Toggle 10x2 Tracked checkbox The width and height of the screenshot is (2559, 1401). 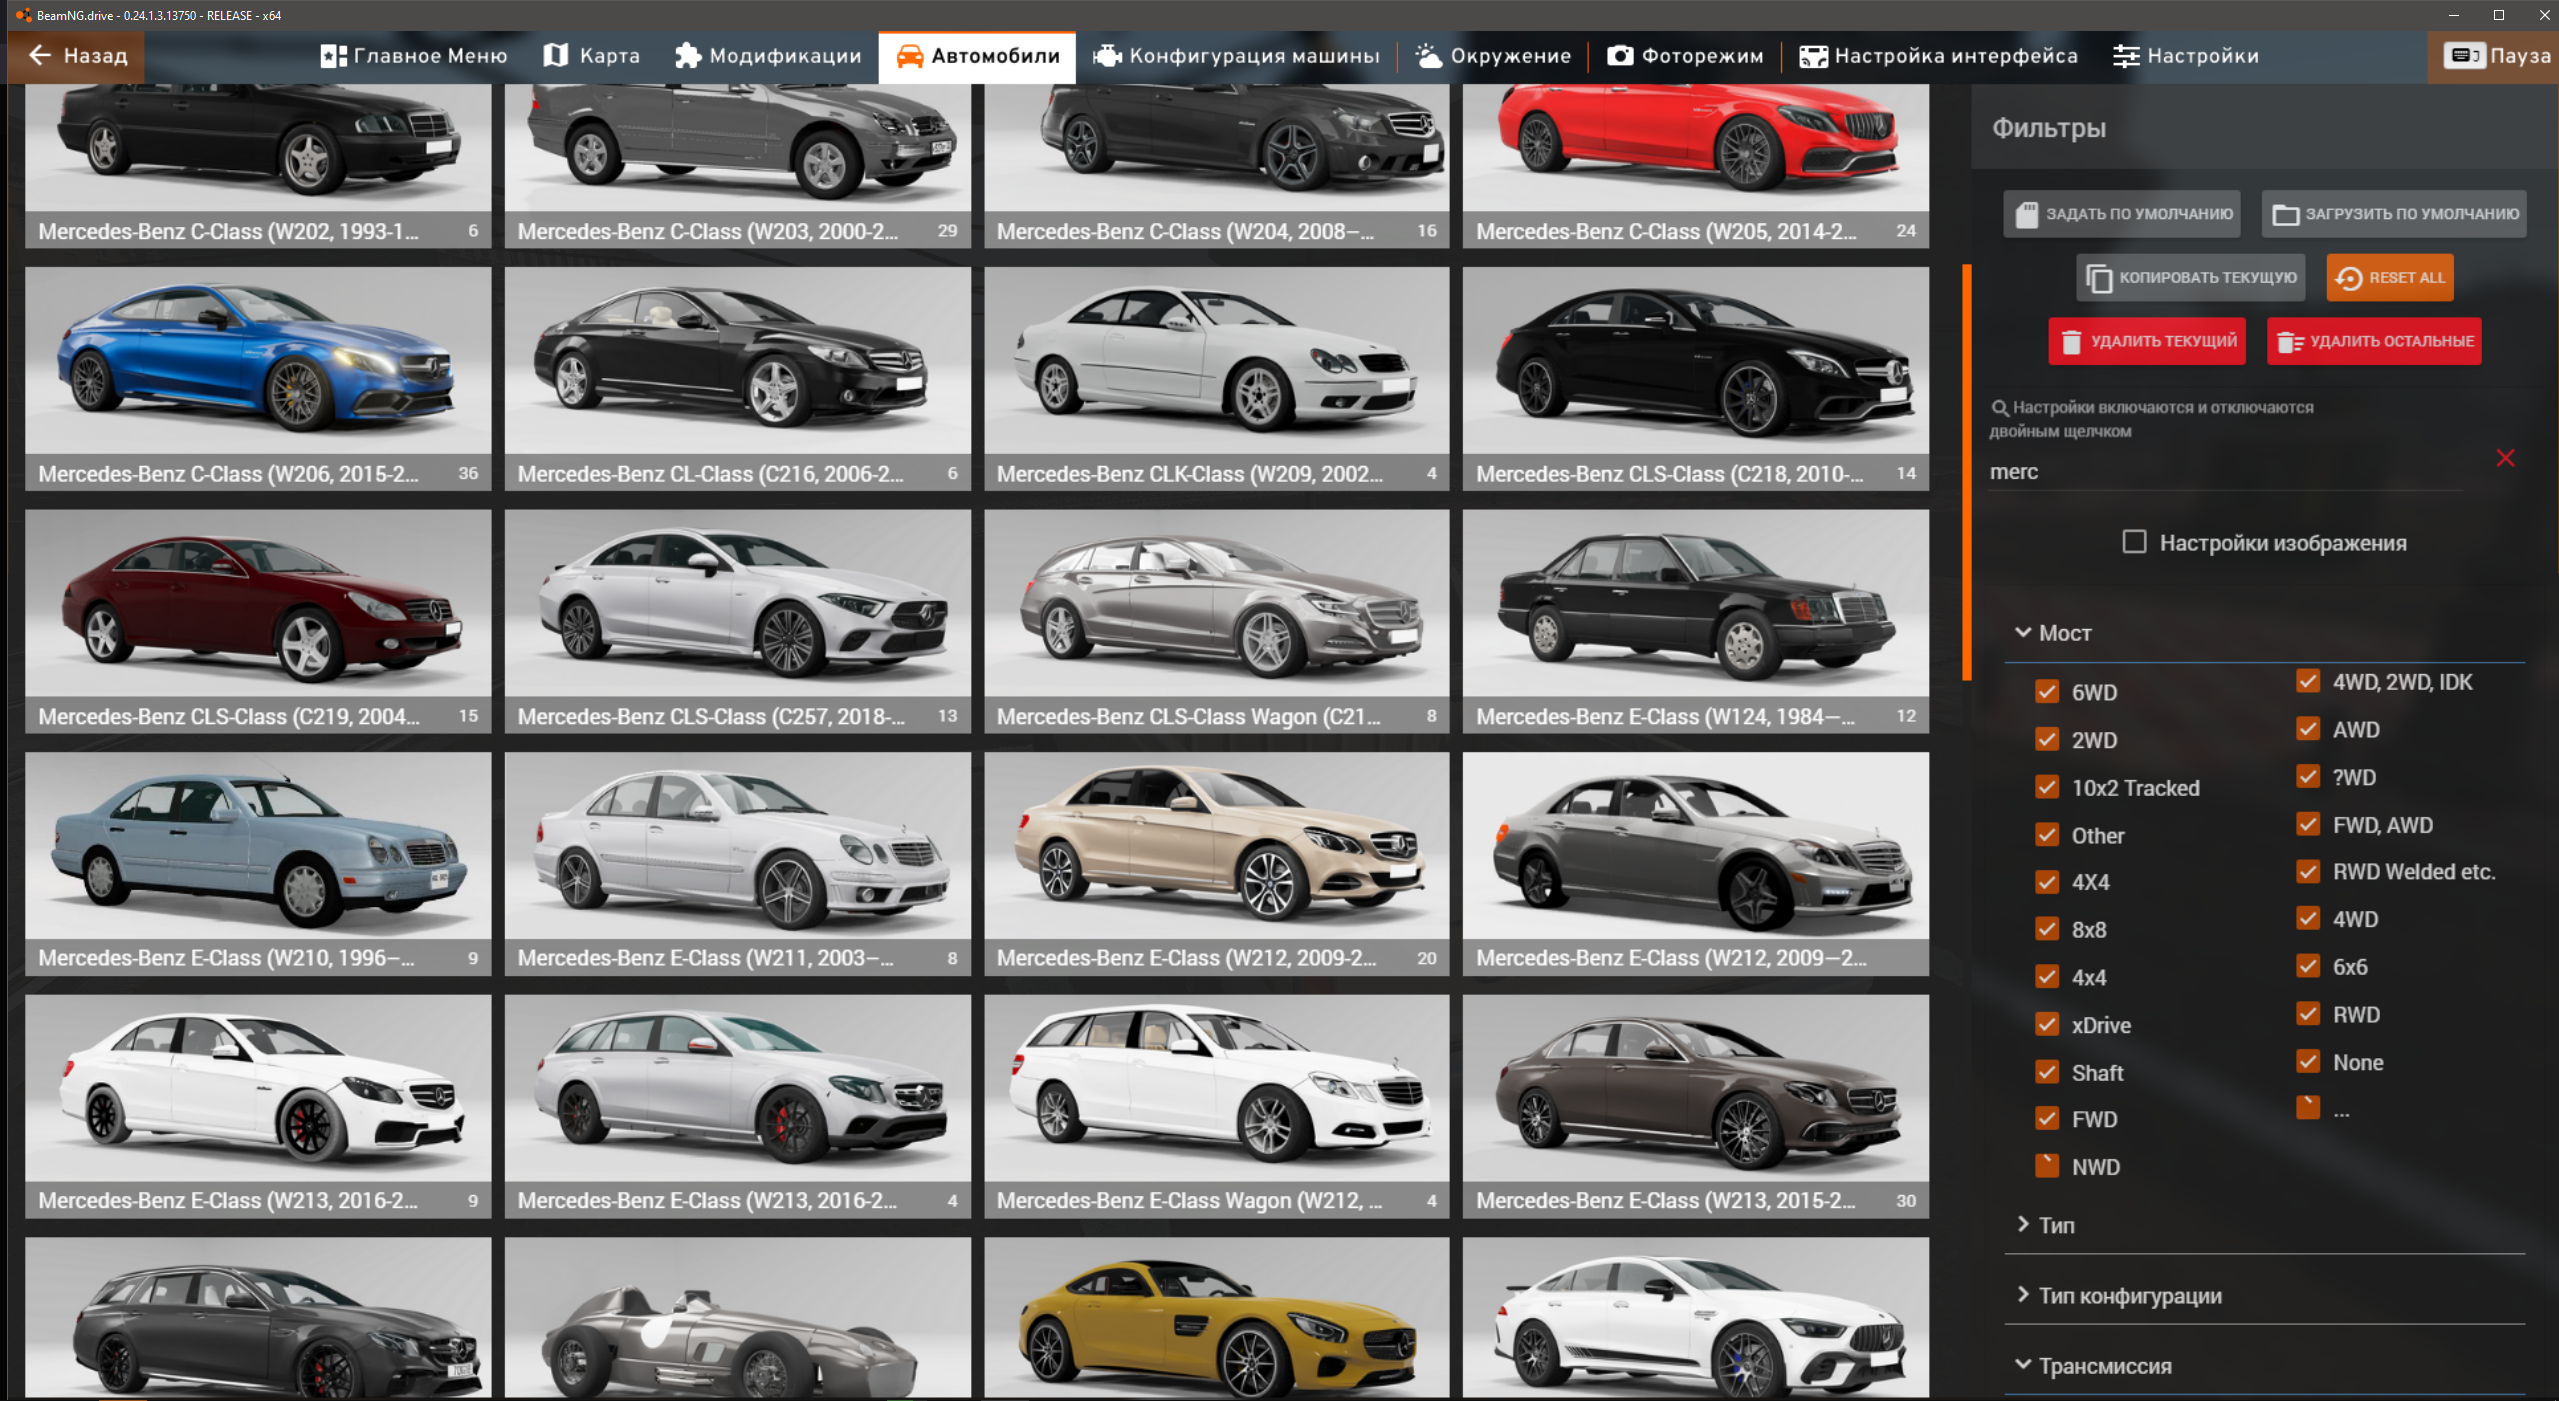2047,788
